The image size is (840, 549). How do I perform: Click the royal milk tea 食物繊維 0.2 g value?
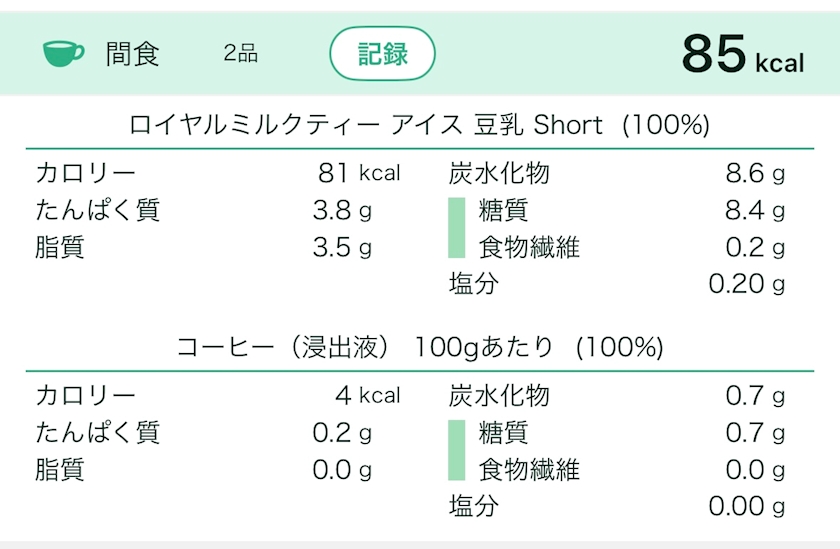(755, 247)
